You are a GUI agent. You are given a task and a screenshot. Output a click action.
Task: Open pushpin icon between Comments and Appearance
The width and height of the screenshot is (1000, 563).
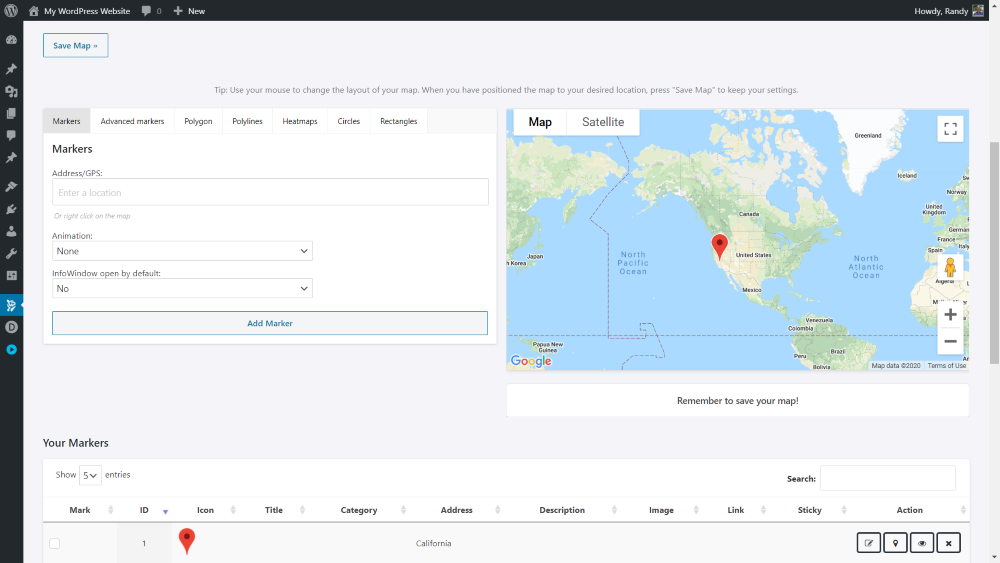(x=11, y=157)
